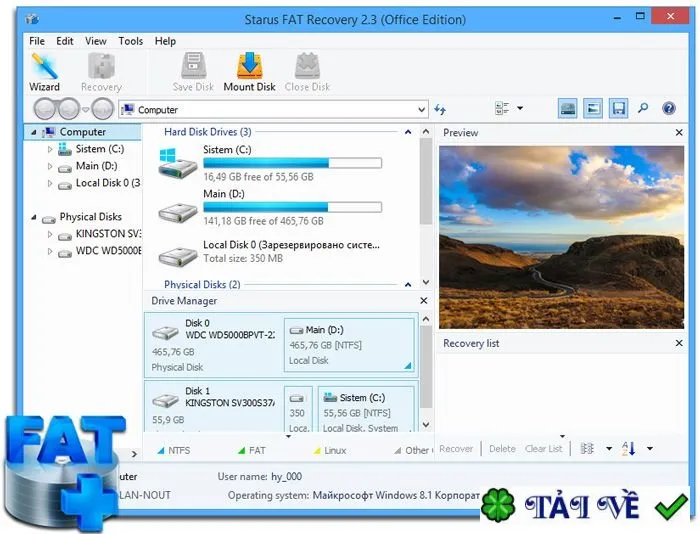The image size is (700, 534).
Task: Select Disk 1 KINGSTON in Drive Manager
Action: (213, 407)
